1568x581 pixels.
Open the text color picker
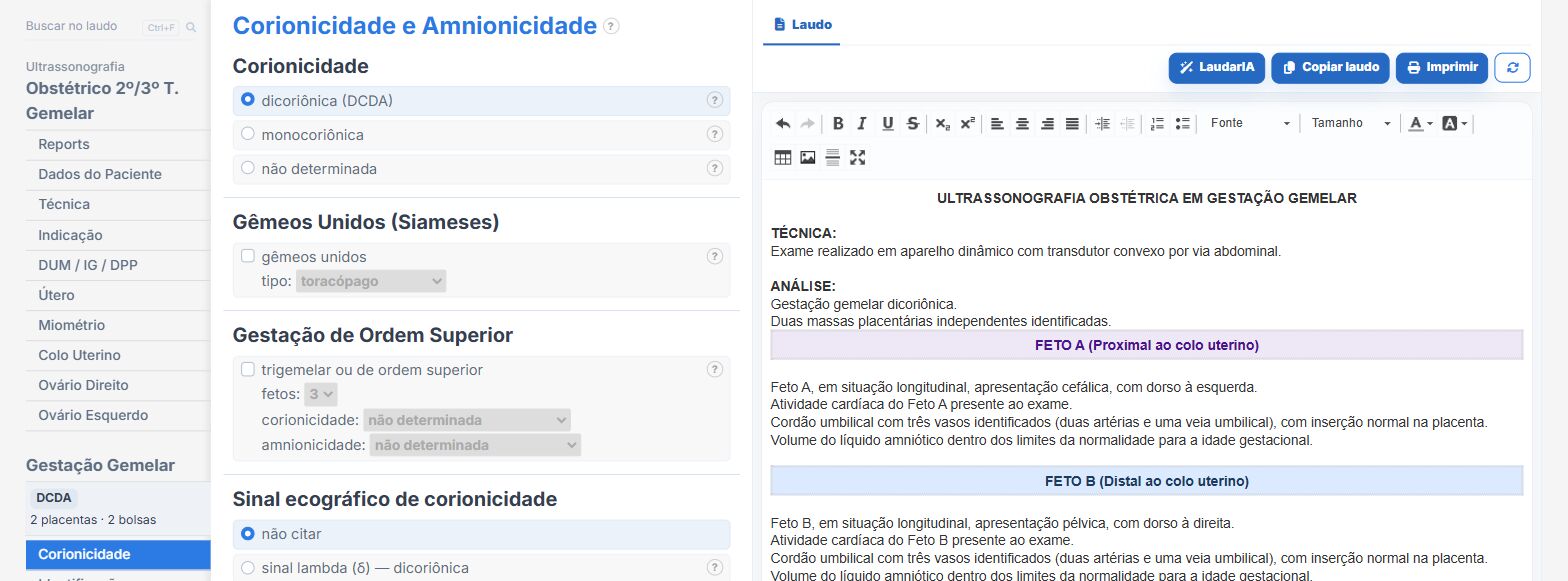[x=1420, y=123]
